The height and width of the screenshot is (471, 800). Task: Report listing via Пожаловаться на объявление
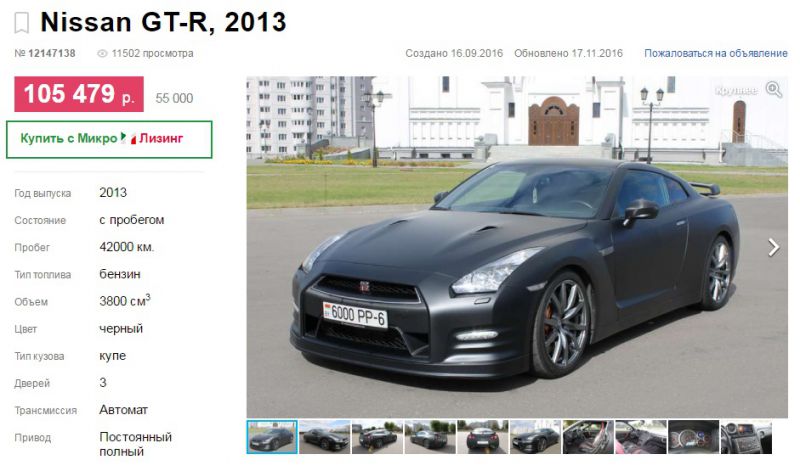click(x=715, y=53)
